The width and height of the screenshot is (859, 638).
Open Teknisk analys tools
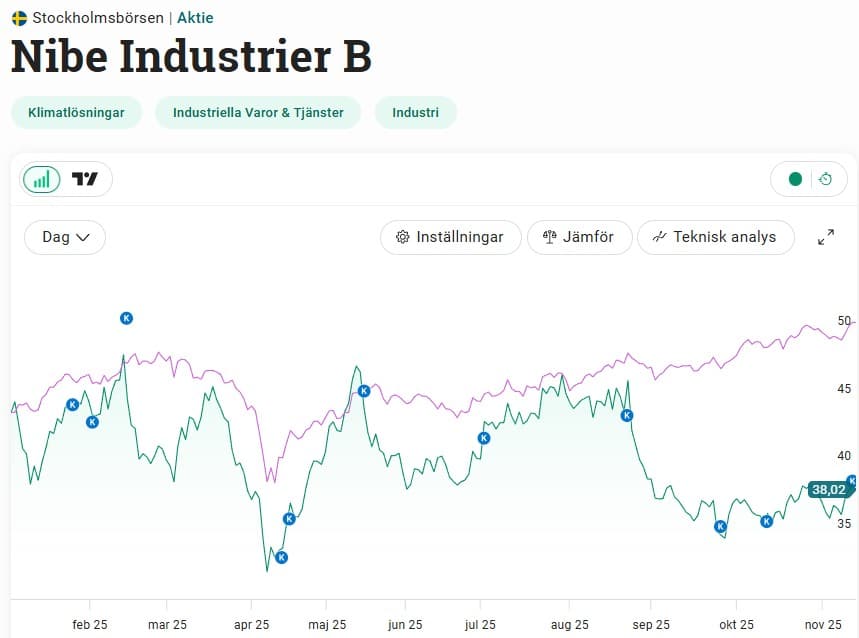[x=715, y=238]
